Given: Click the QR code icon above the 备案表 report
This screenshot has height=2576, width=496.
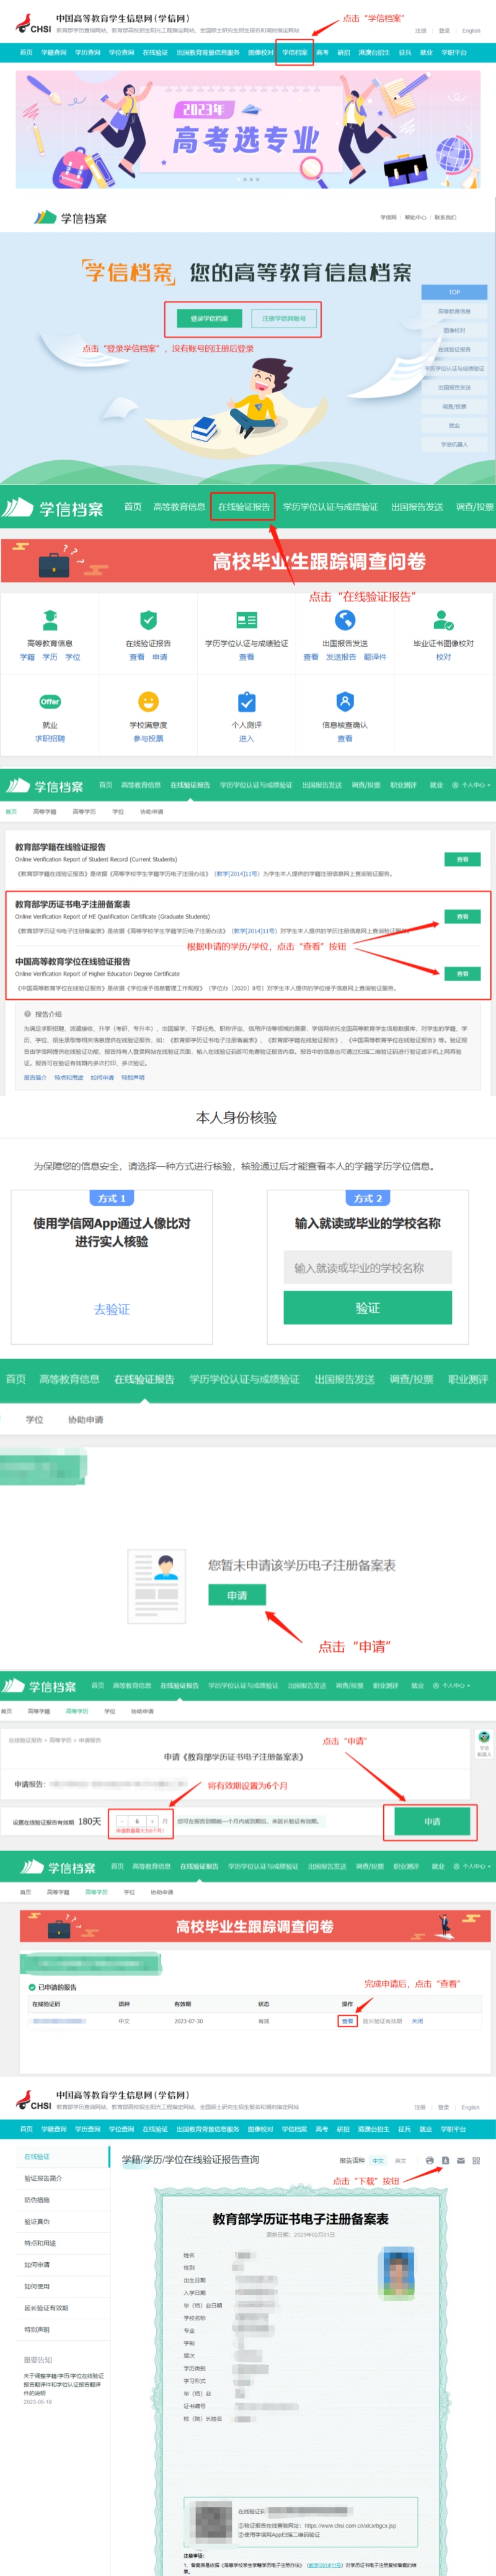Looking at the screenshot, I should tap(476, 2160).
